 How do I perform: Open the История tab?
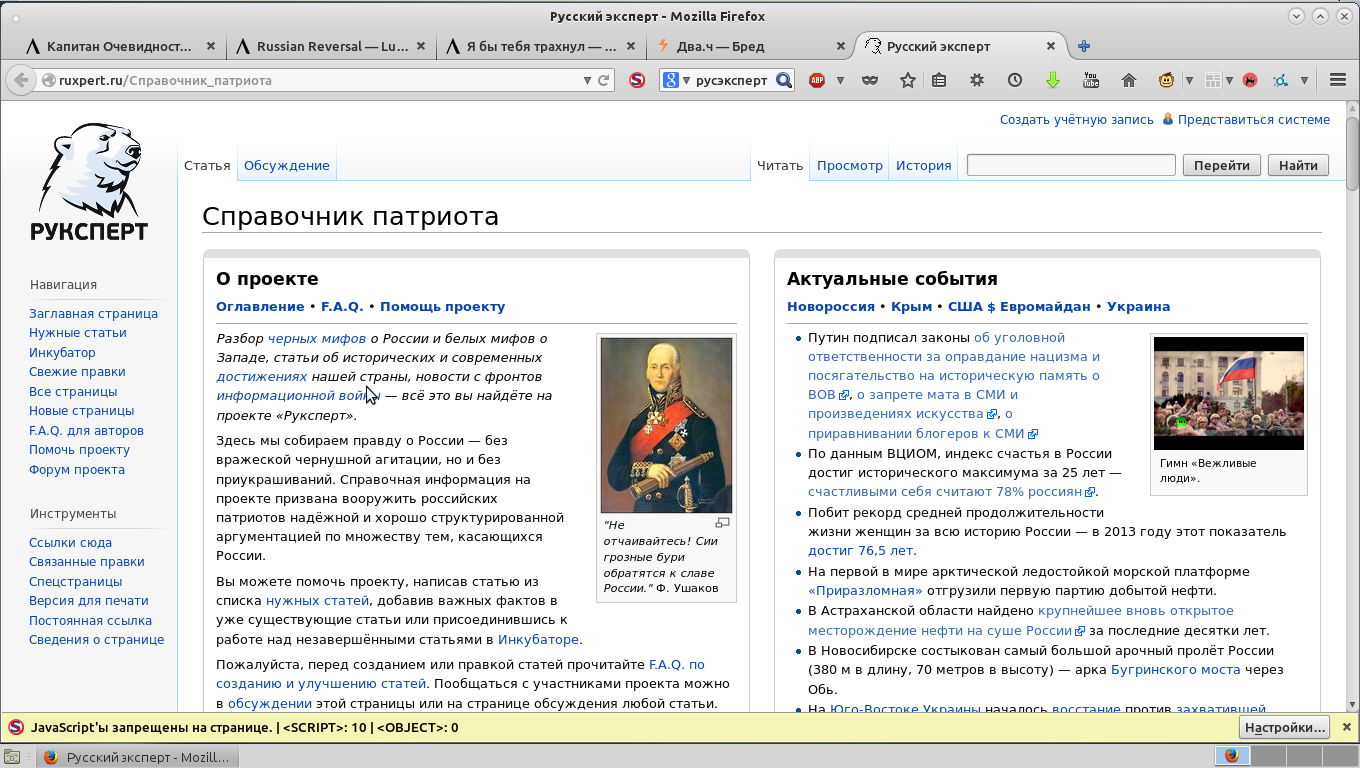[923, 165]
